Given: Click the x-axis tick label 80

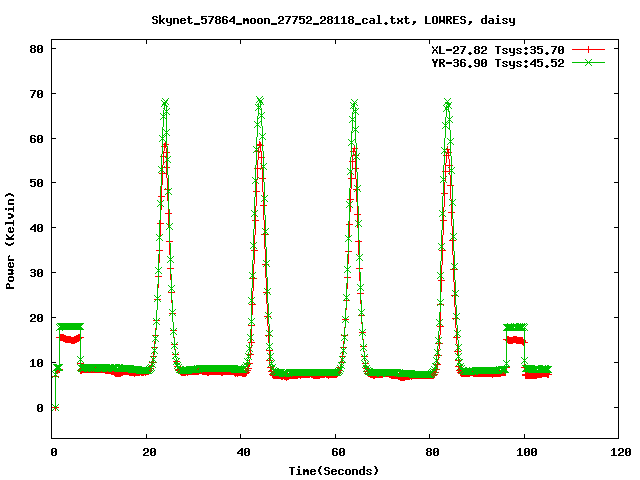Looking at the screenshot, I should 432,452.
